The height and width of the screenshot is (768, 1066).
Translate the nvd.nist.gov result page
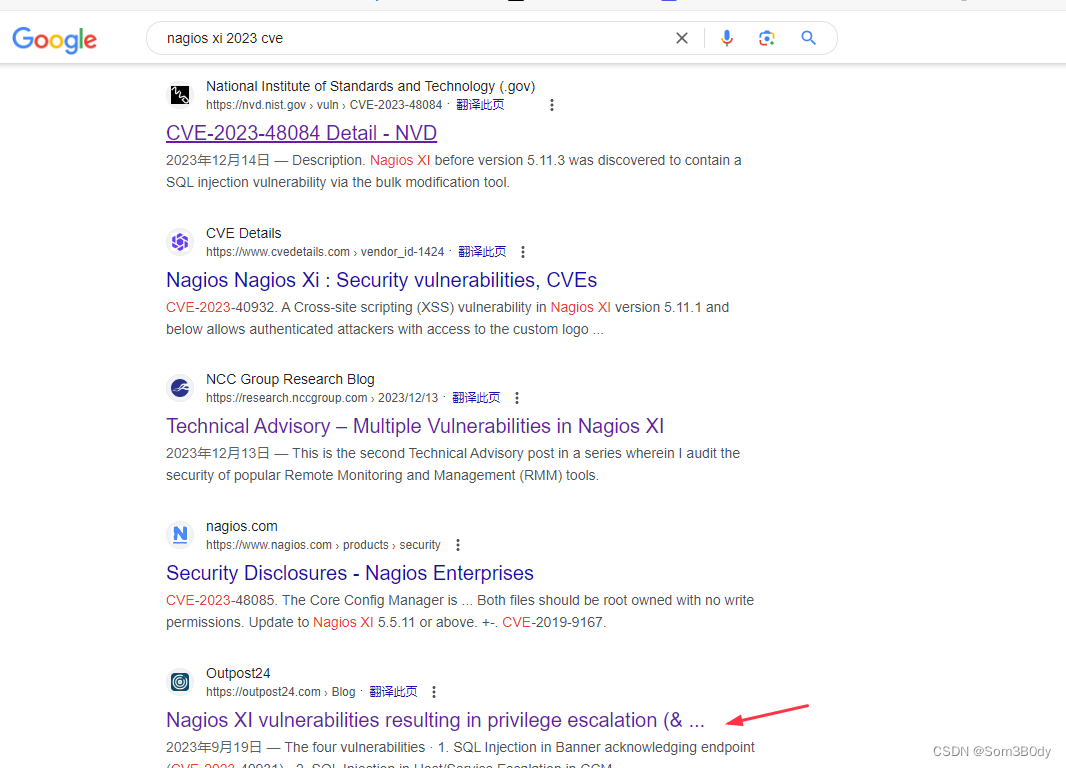click(480, 105)
